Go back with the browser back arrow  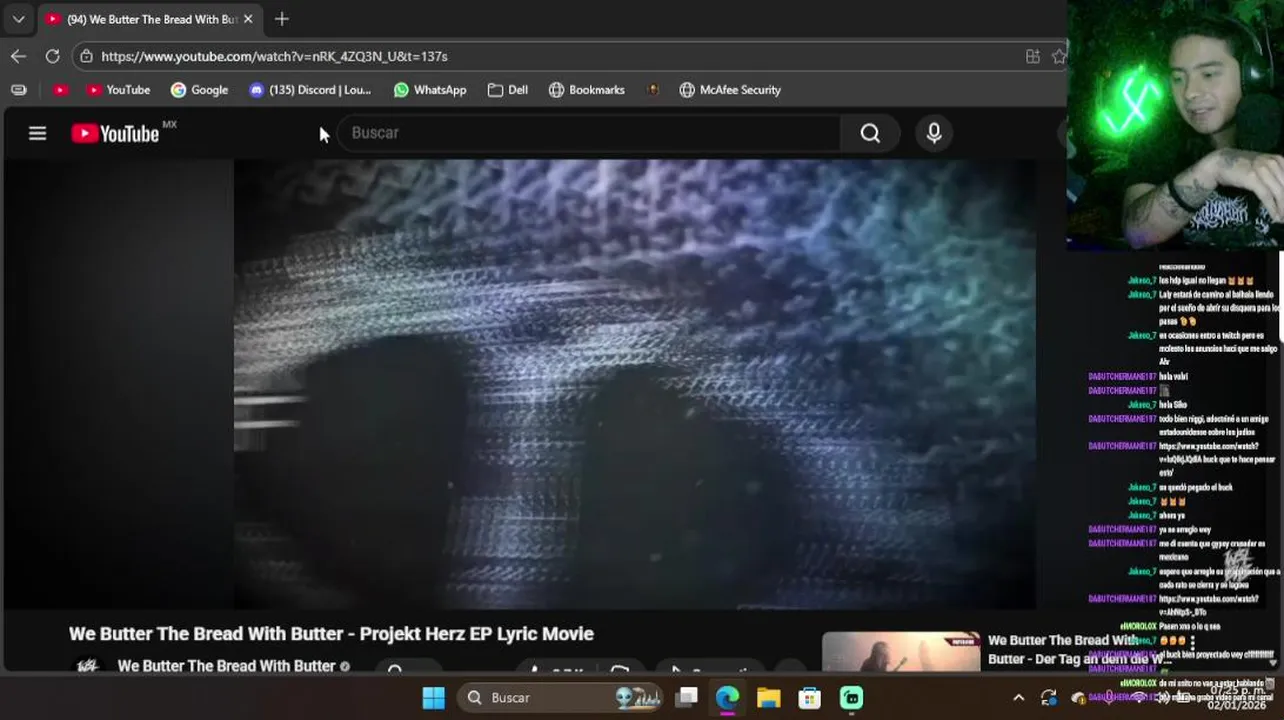point(18,56)
